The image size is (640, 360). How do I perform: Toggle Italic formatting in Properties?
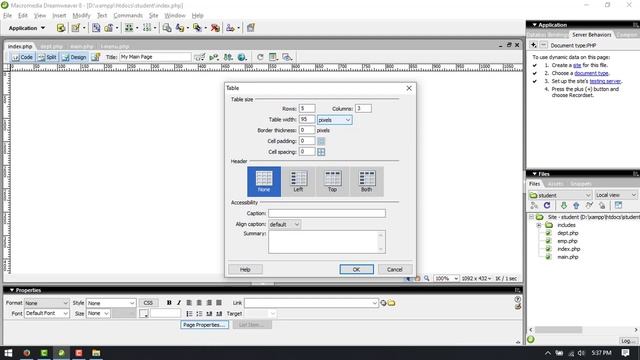click(179, 303)
